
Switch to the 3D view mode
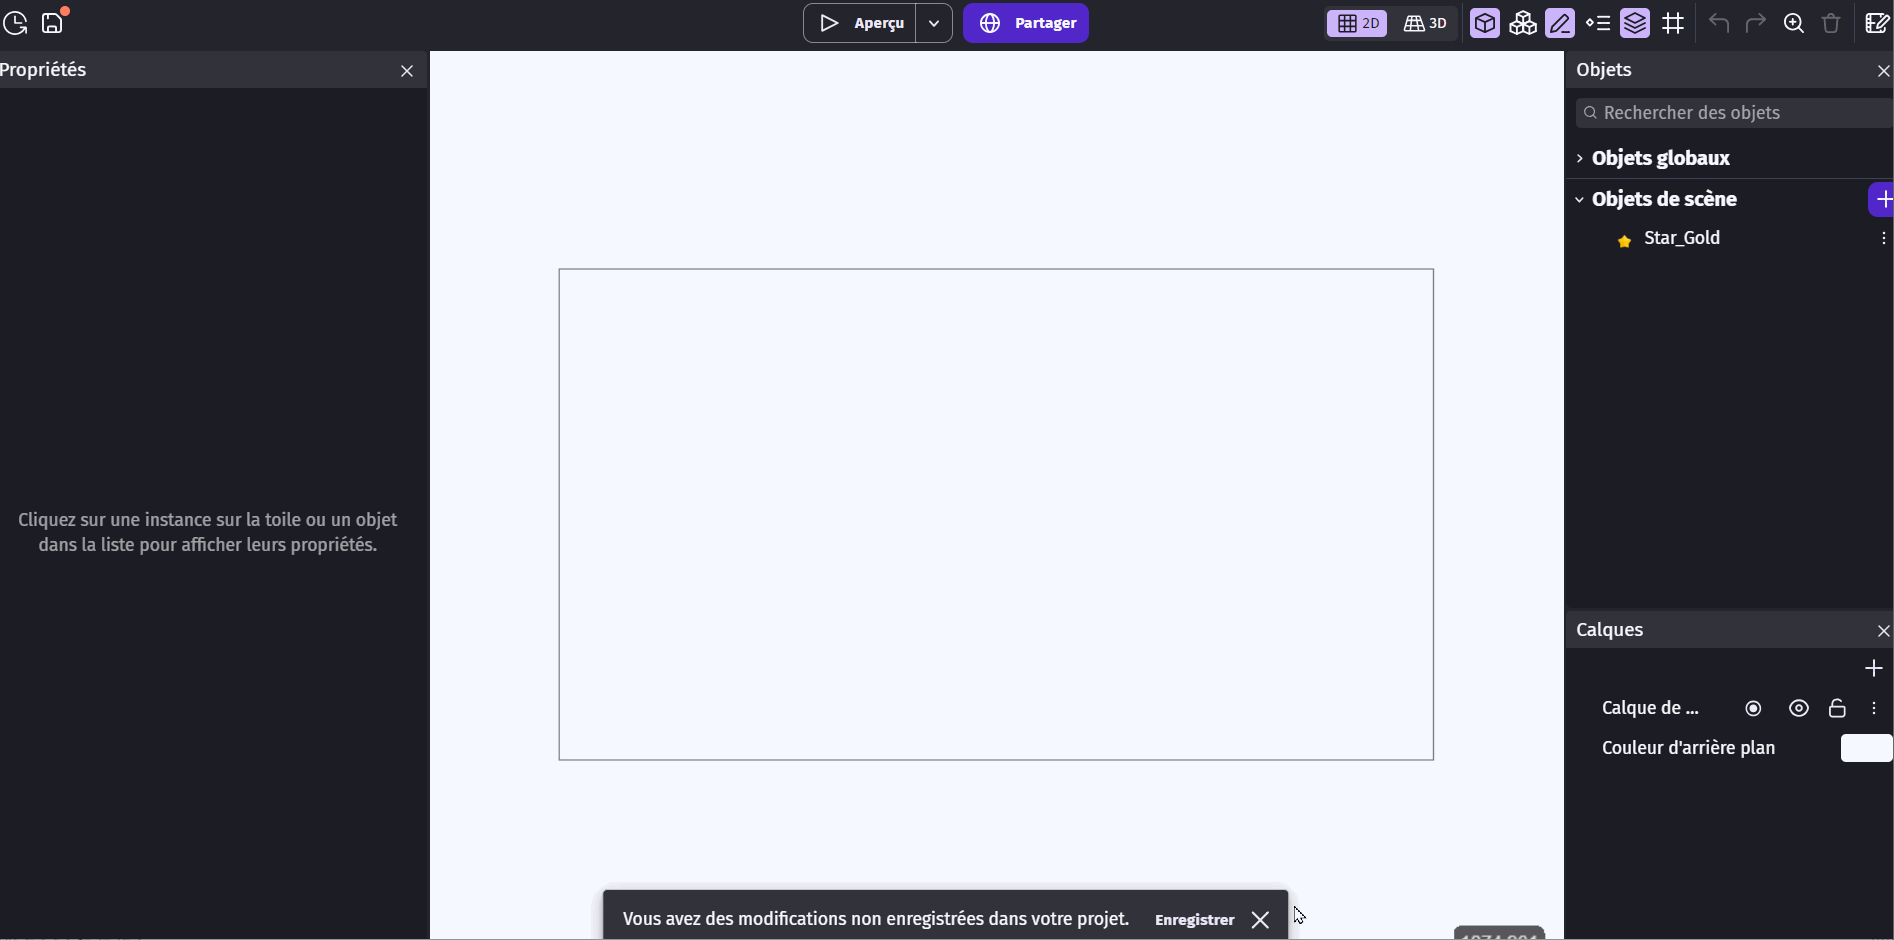(x=1424, y=23)
